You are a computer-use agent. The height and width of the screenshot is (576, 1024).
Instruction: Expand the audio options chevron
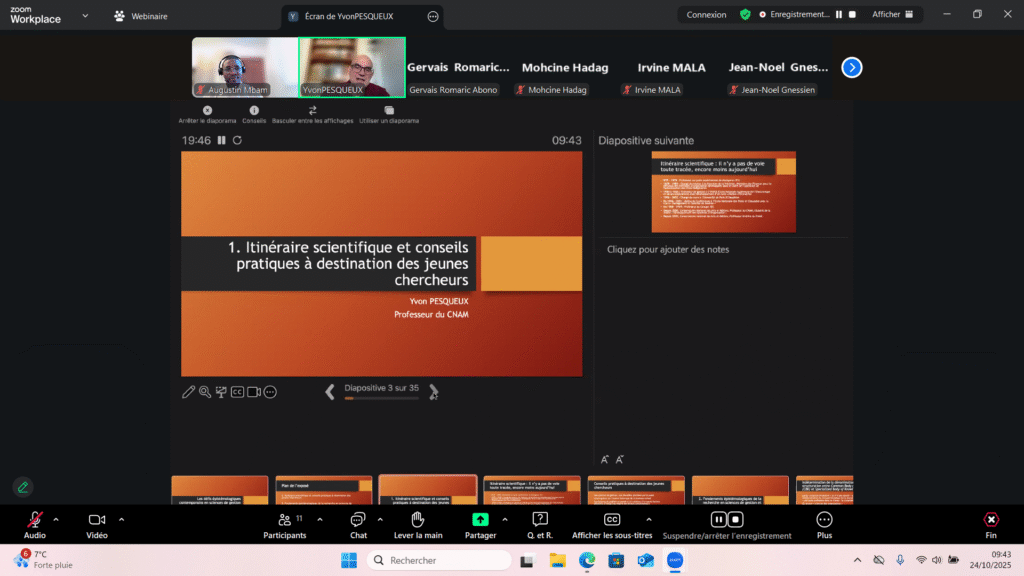click(x=56, y=519)
